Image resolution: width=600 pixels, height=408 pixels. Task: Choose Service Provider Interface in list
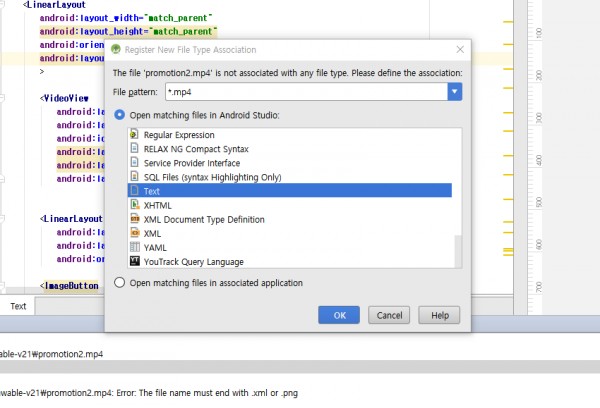290,163
